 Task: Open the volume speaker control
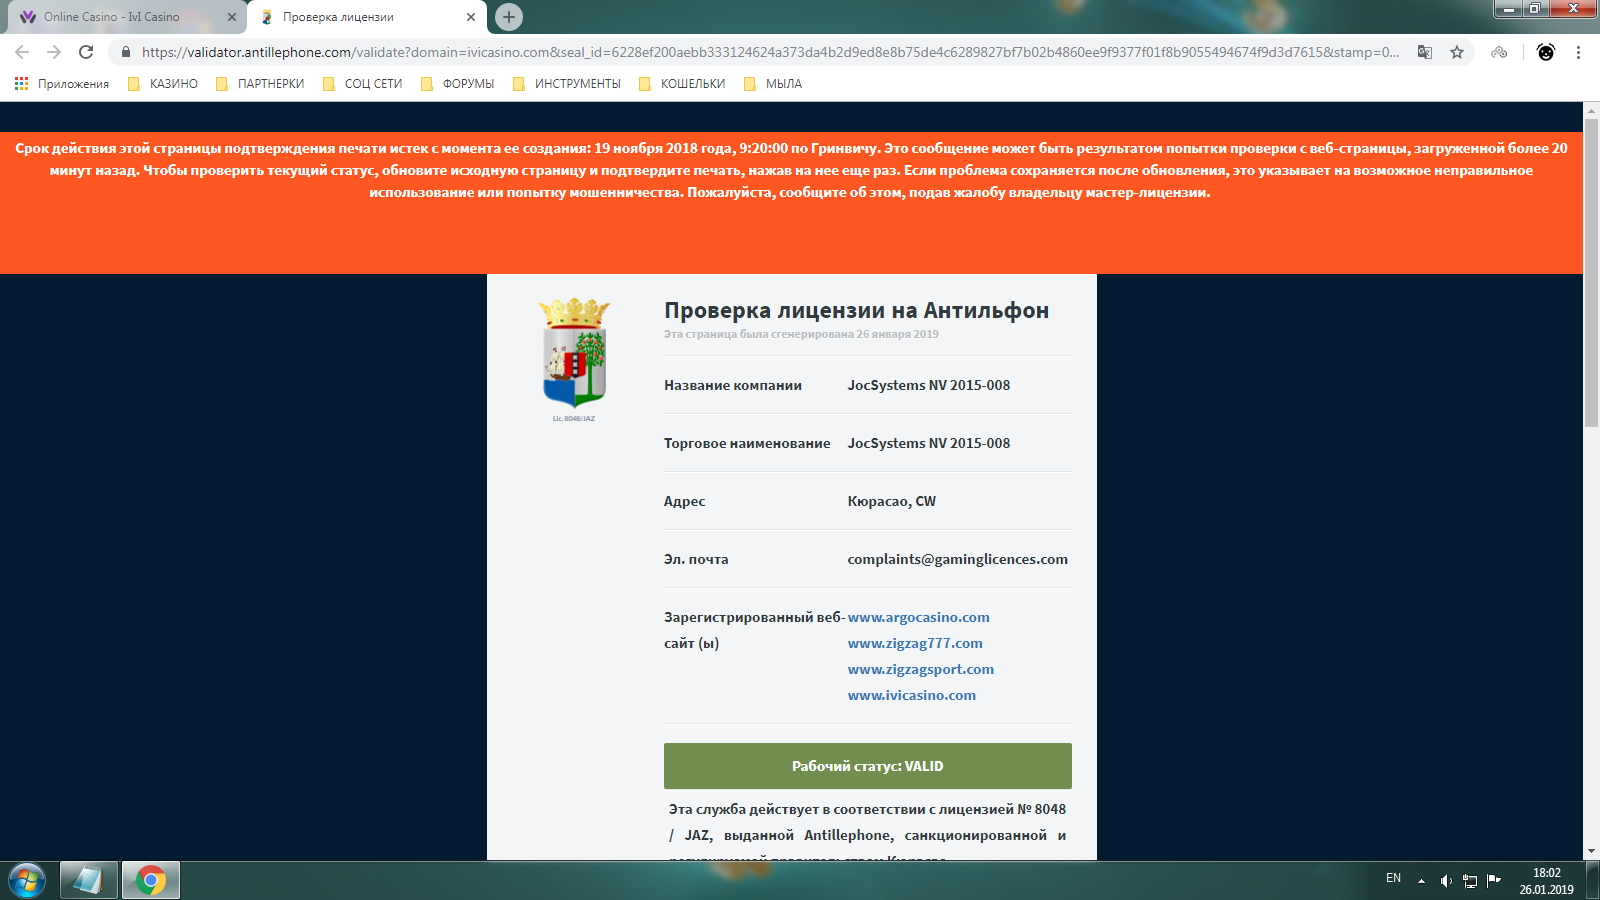[1445, 881]
